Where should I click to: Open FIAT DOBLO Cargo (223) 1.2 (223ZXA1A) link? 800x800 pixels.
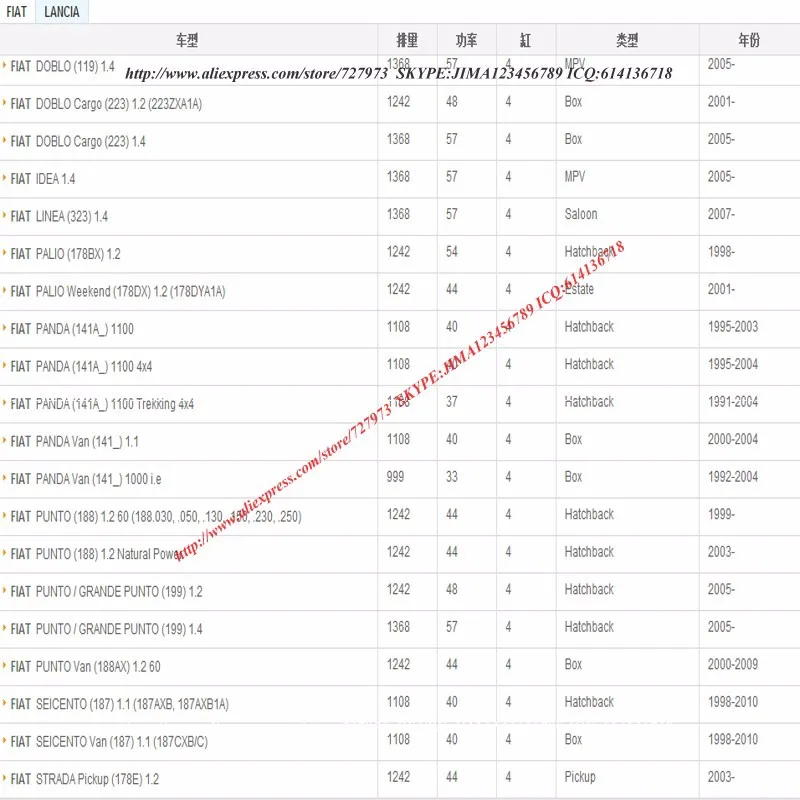(x=106, y=104)
